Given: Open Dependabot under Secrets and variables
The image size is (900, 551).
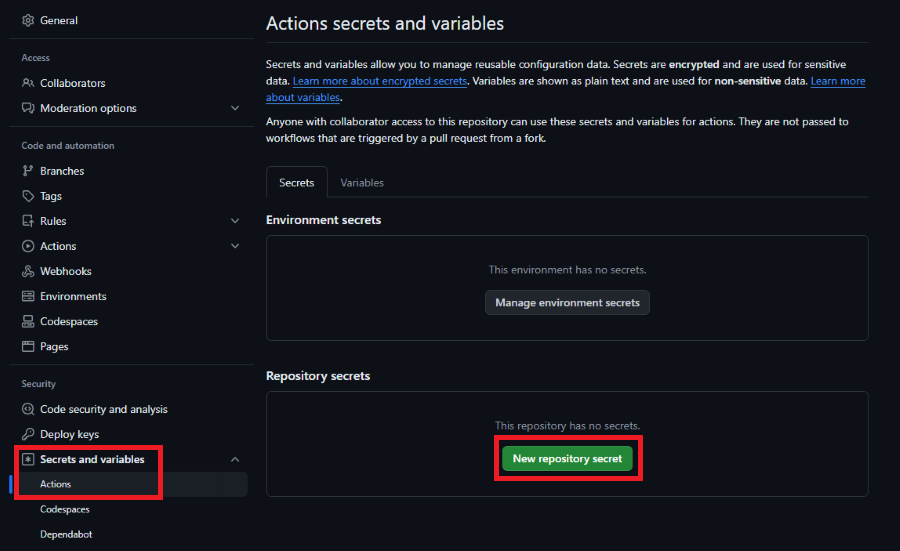Looking at the screenshot, I should pyautogui.click(x=66, y=534).
